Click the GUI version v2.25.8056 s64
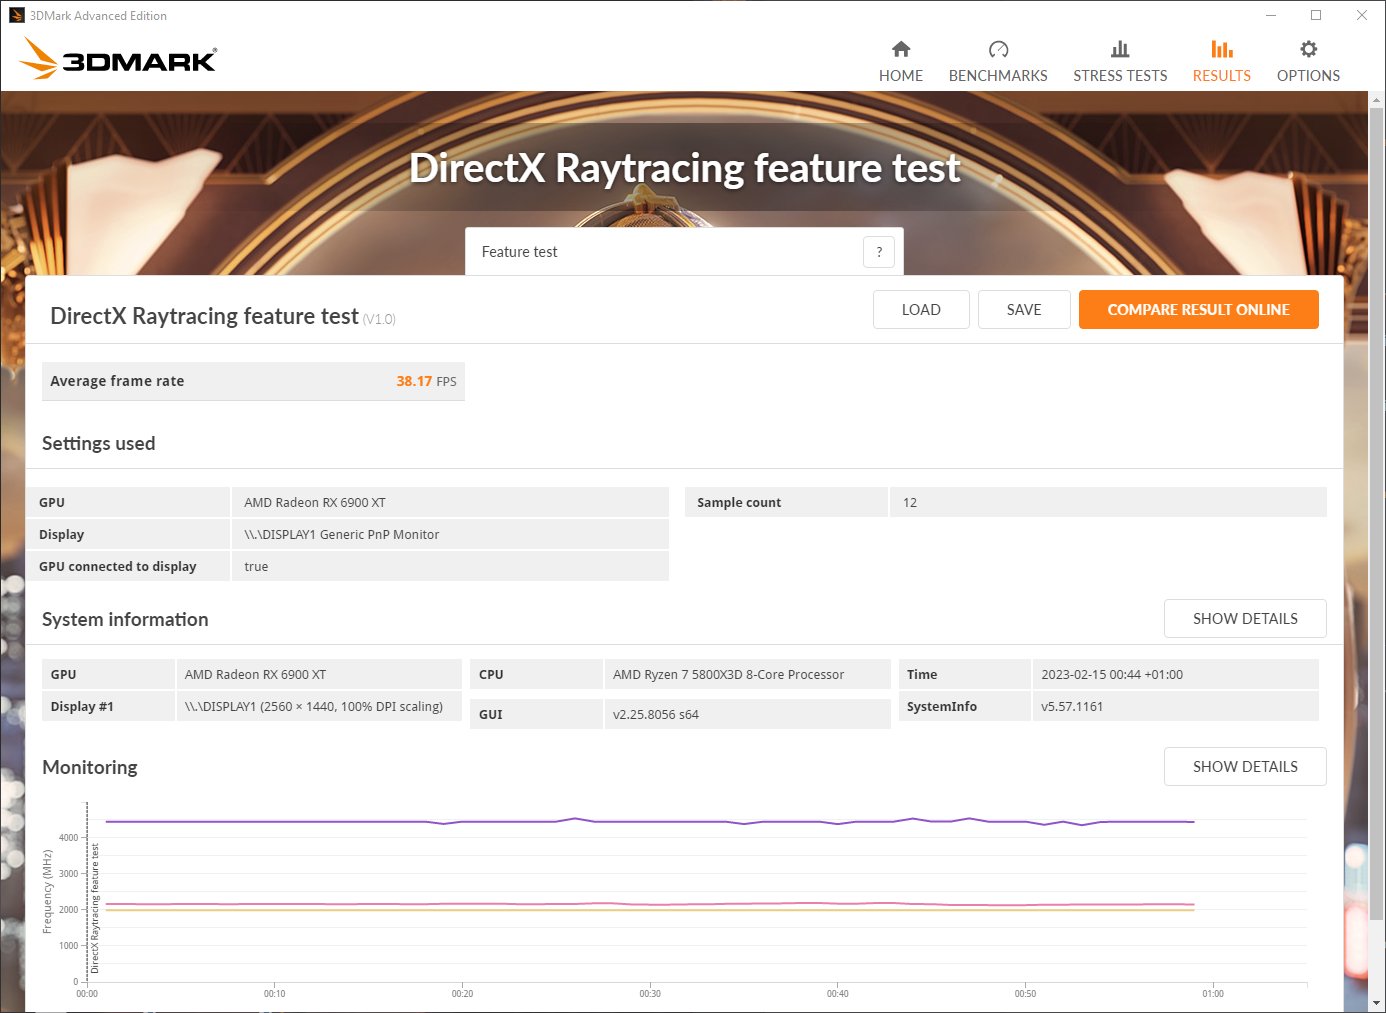Viewport: 1386px width, 1013px height. click(656, 715)
